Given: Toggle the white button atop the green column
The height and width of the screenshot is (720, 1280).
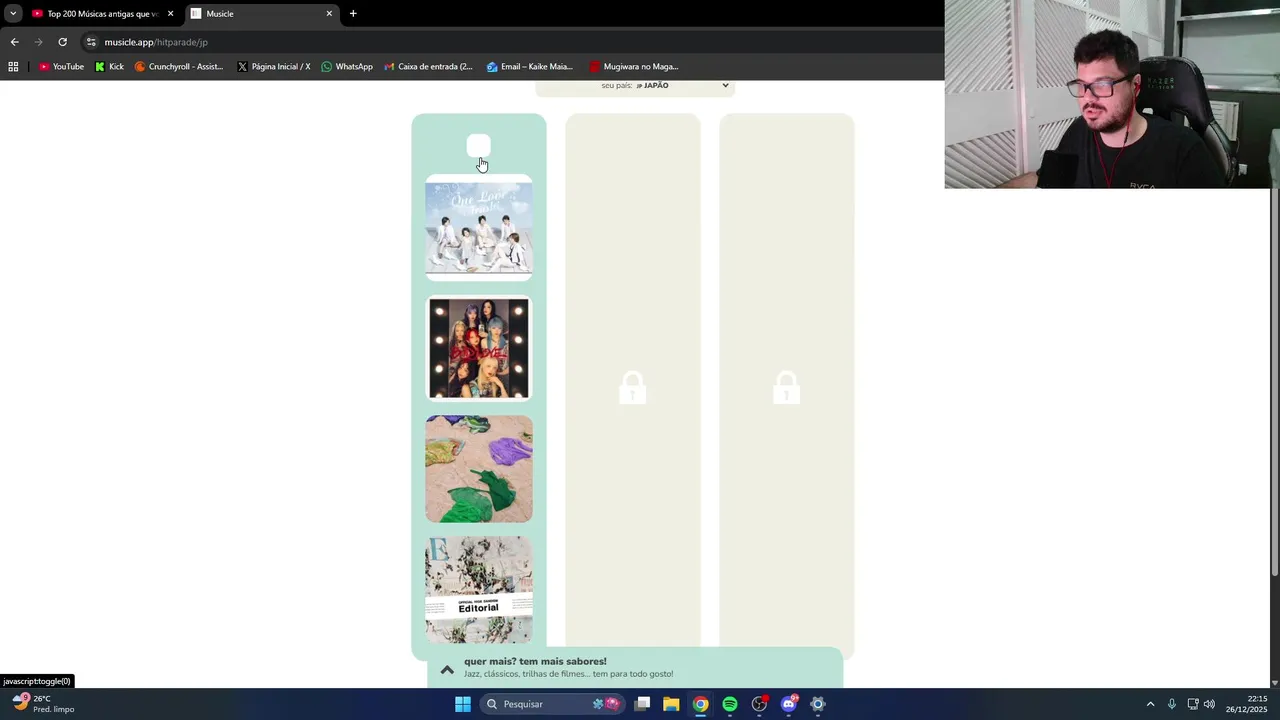Looking at the screenshot, I should pyautogui.click(x=479, y=147).
